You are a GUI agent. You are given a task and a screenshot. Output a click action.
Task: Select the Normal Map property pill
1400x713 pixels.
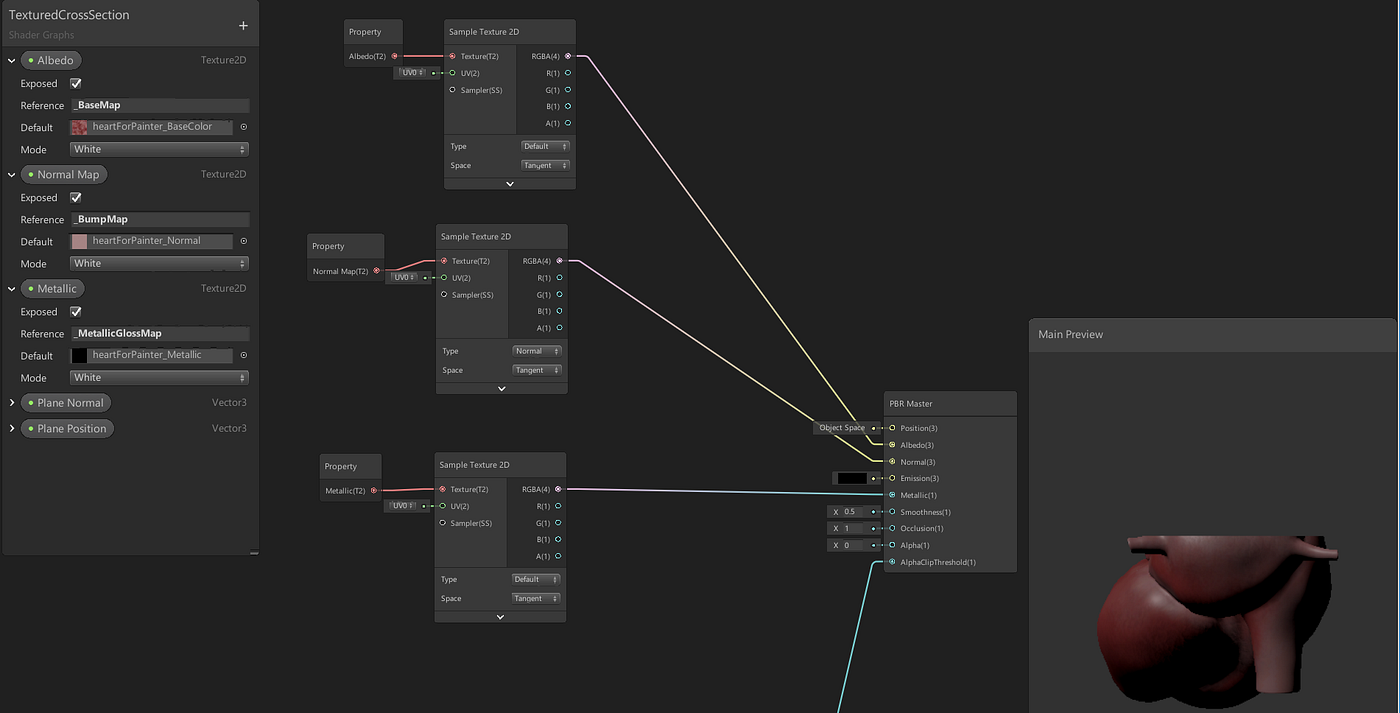click(64, 174)
